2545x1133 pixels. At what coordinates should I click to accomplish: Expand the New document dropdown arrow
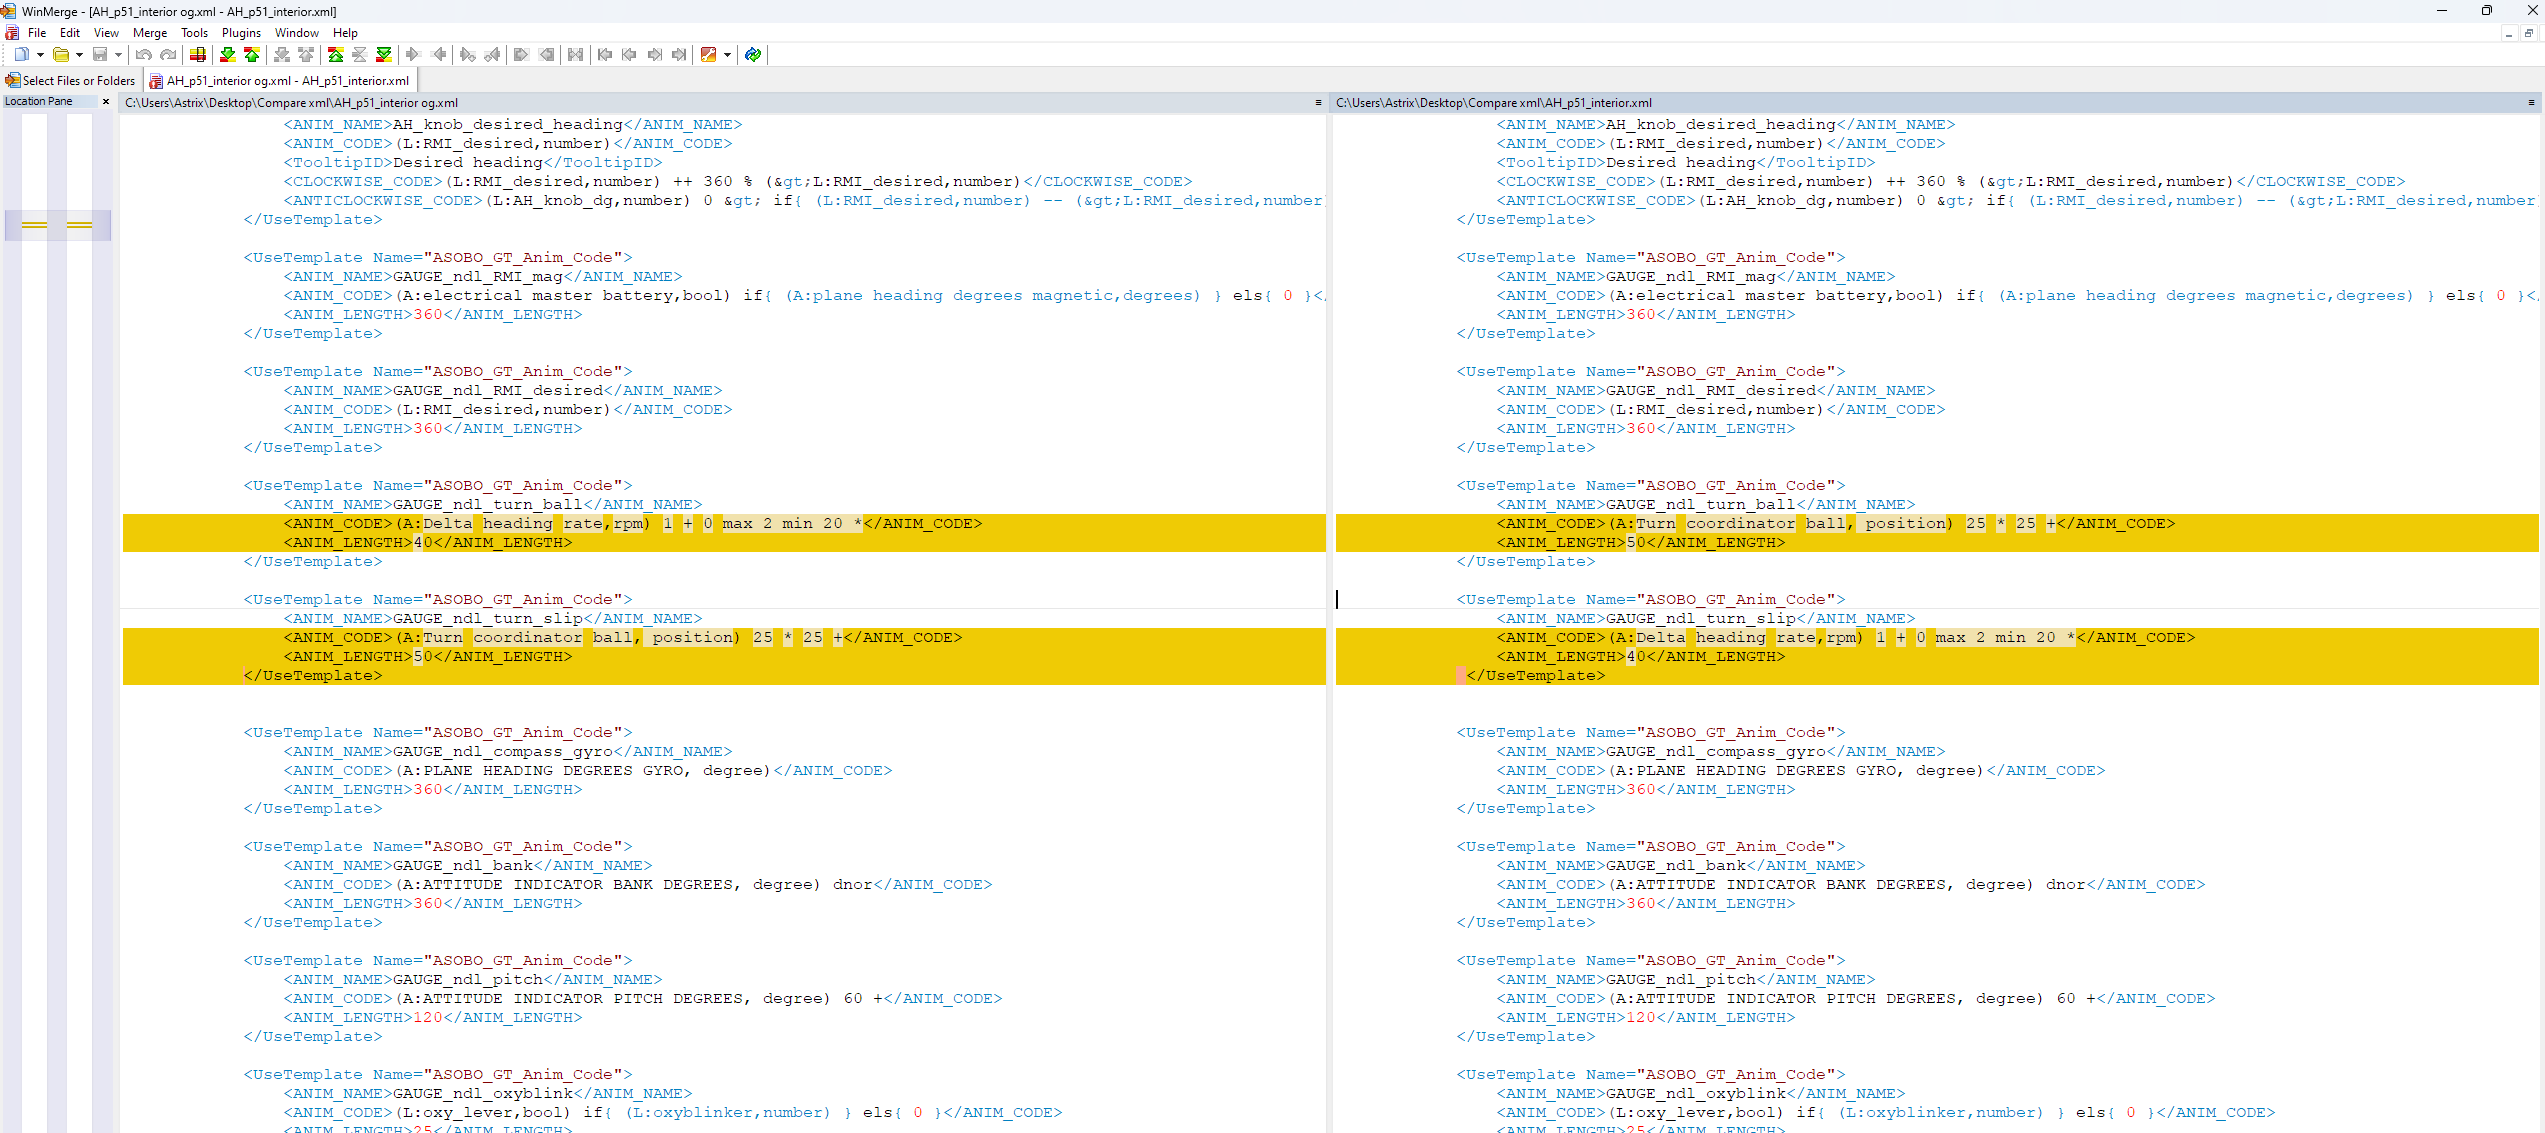pyautogui.click(x=40, y=55)
